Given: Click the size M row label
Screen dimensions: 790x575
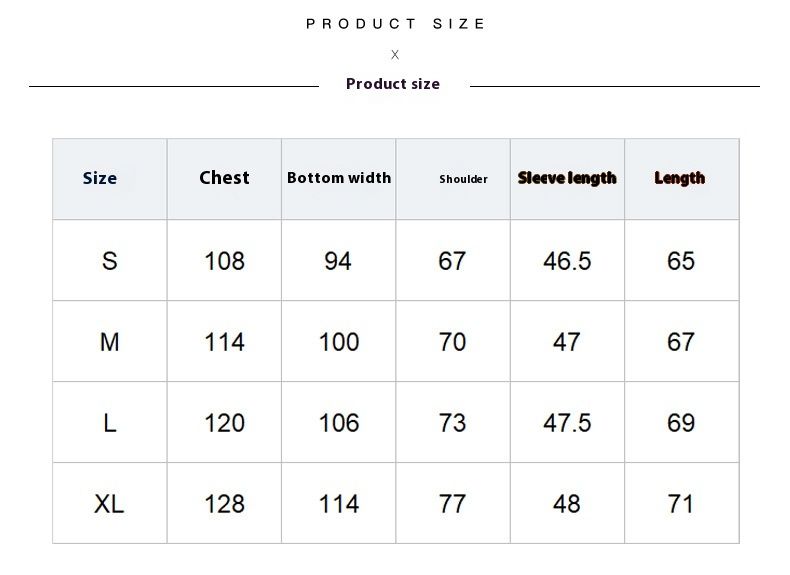Looking at the screenshot, I should point(110,342).
